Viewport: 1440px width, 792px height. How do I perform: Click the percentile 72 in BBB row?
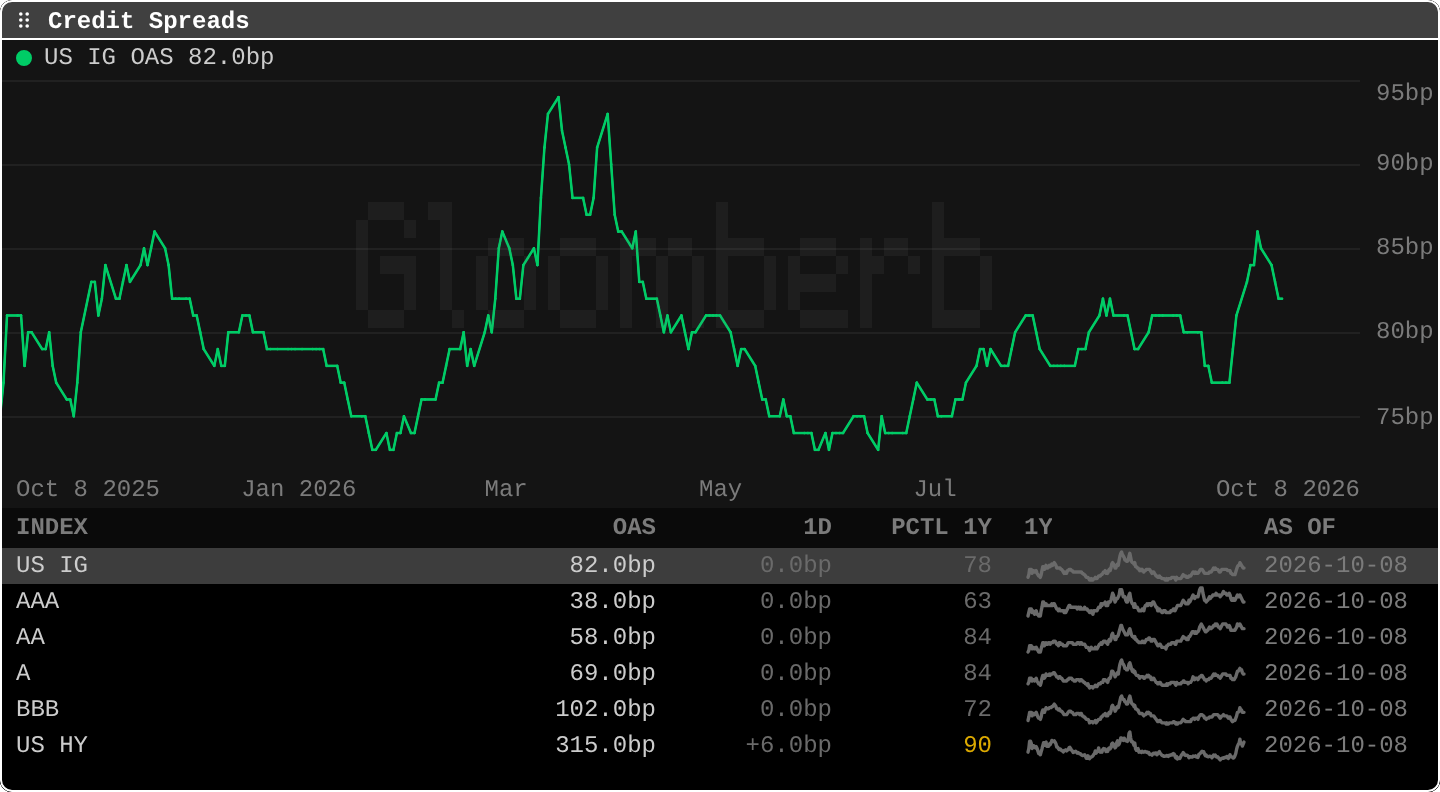[977, 709]
